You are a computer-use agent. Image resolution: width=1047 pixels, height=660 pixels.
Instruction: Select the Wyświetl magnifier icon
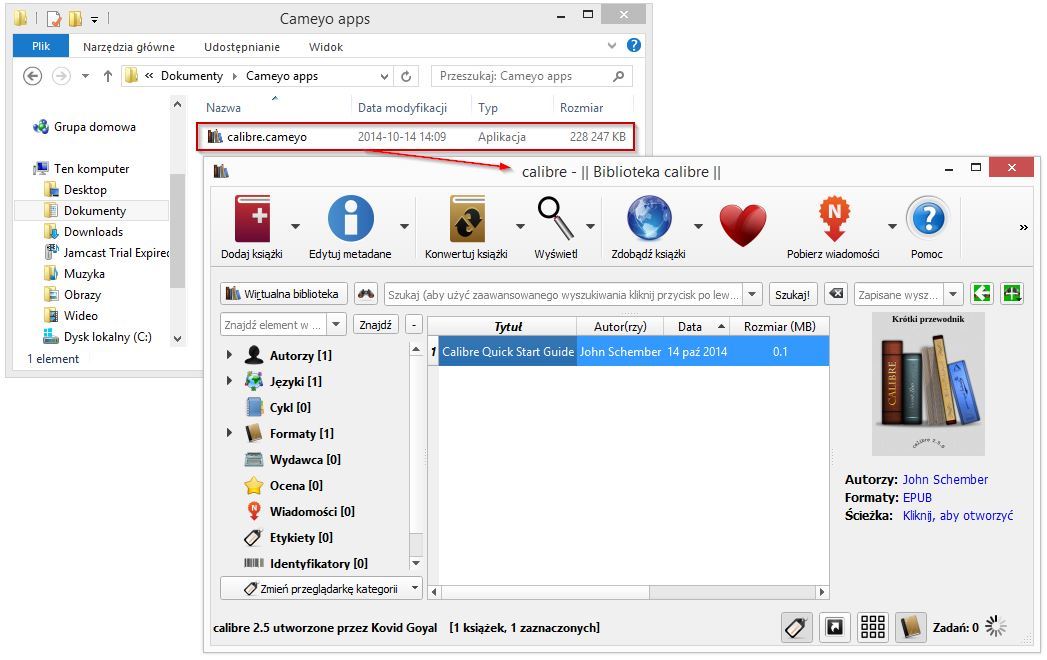(x=556, y=218)
